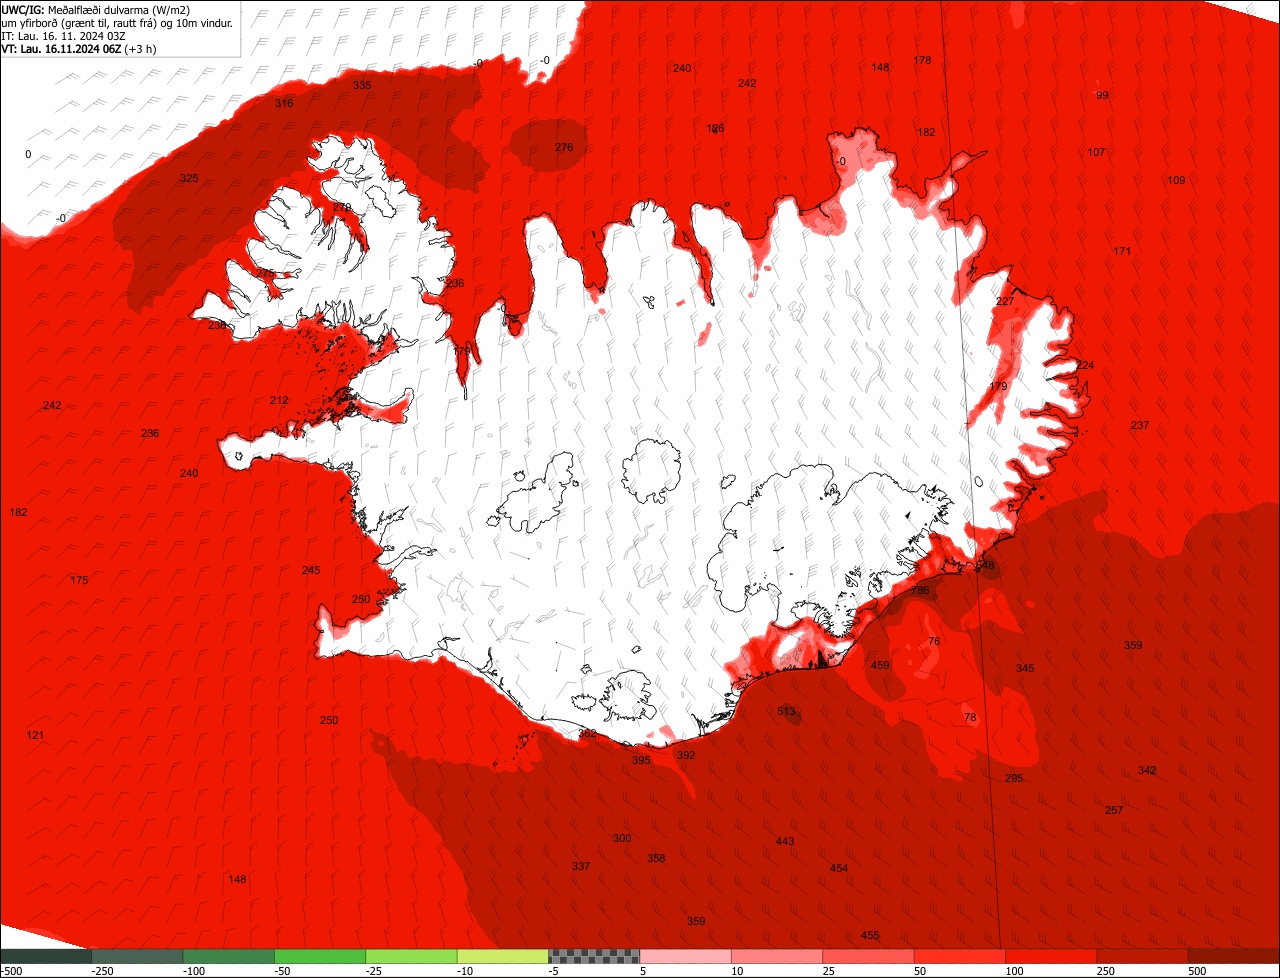Click the checkered legend swatch from -5 to 5
The image size is (1280, 978).
pyautogui.click(x=594, y=956)
